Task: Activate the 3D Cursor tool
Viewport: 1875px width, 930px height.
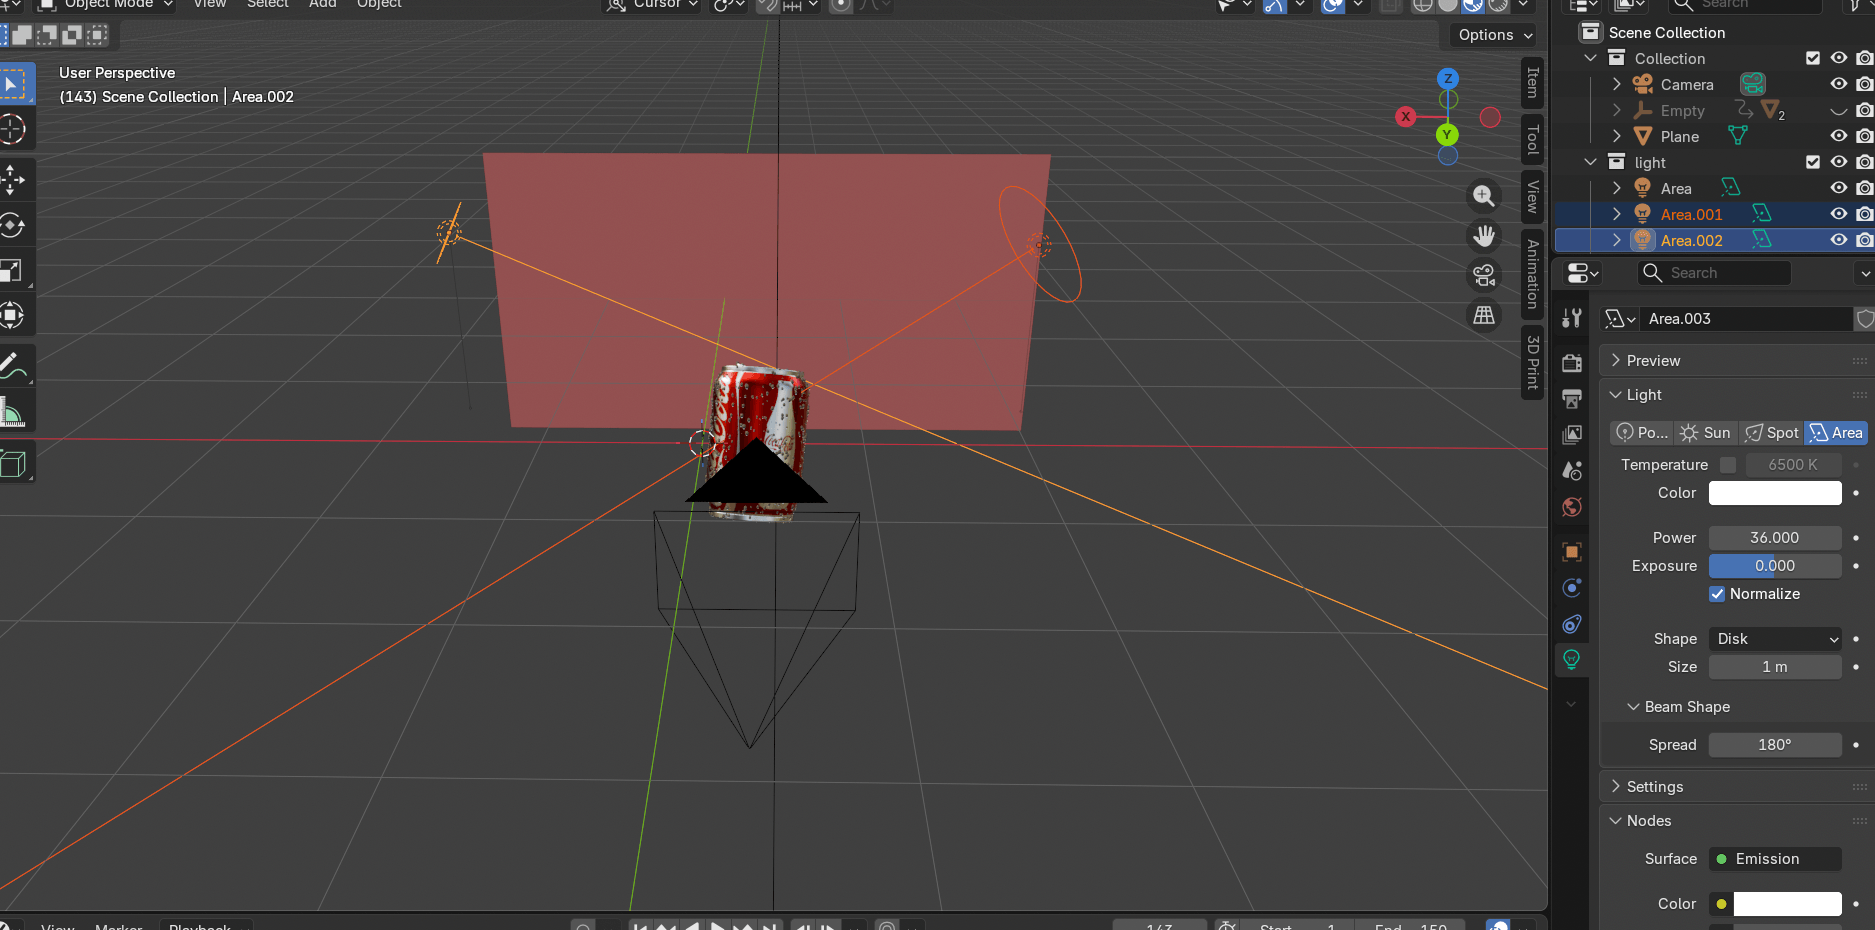Action: [13, 129]
